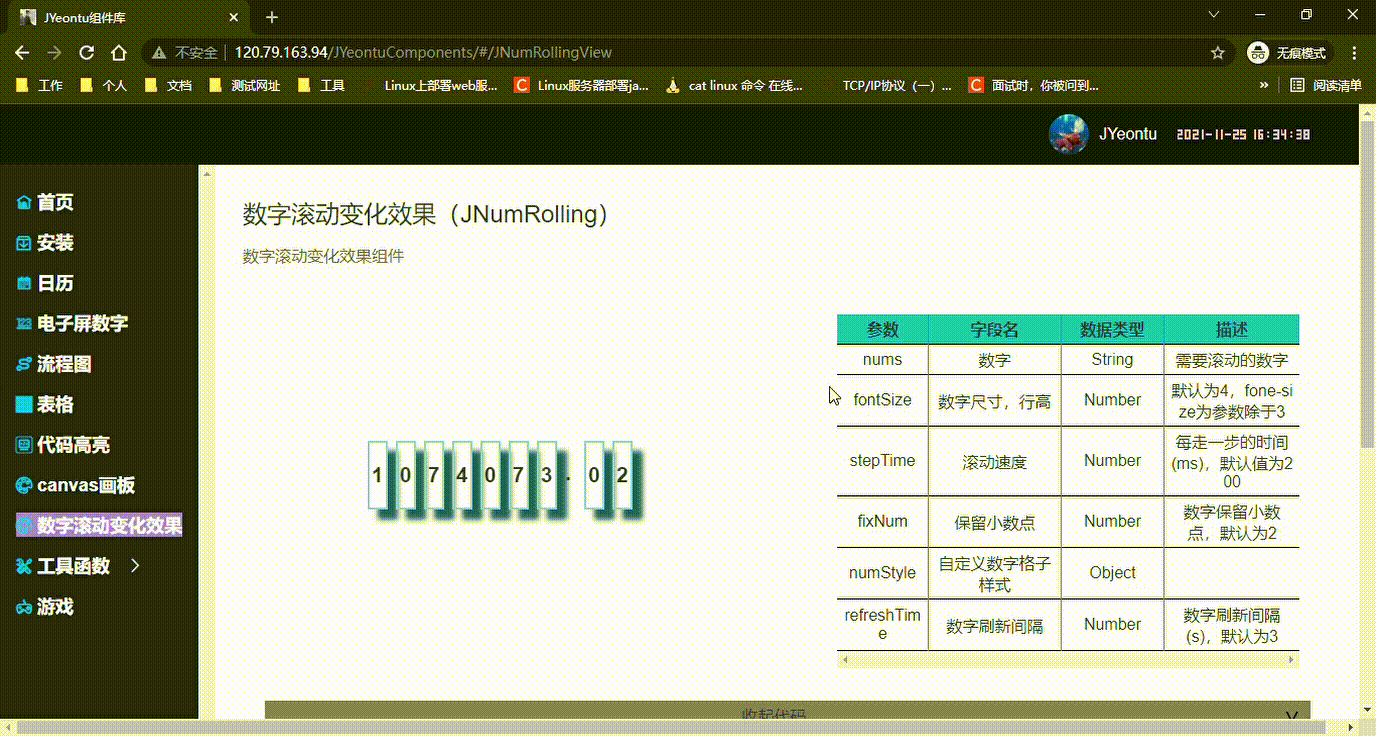Screen dimensions: 1376x736
Task: Open the 游戏 games icon
Action: pyautogui.click(x=23, y=606)
